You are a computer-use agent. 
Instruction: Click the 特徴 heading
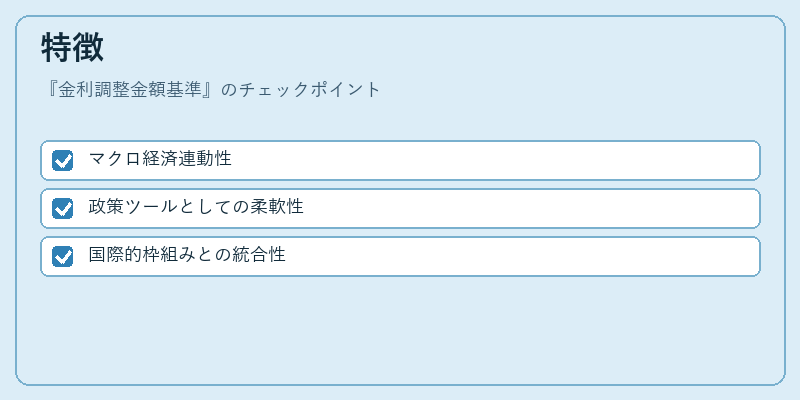coord(72,47)
